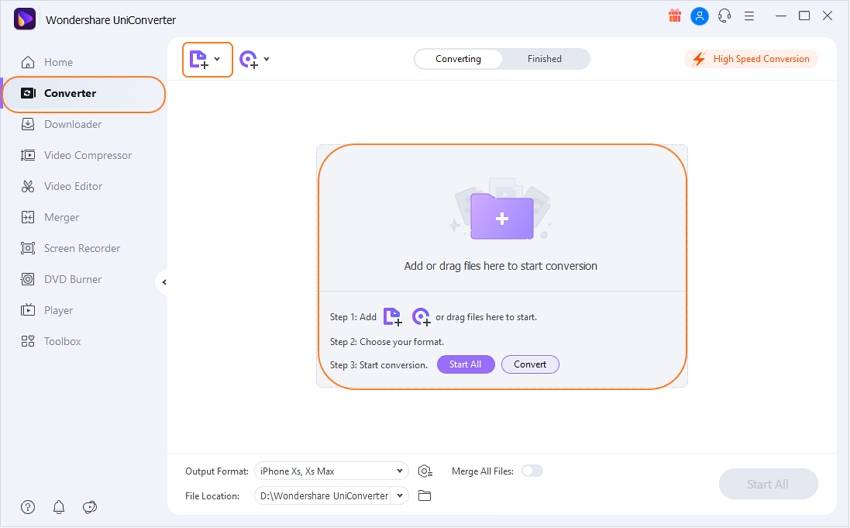The image size is (850, 528).
Task: Minimize the UniConverter window
Action: (781, 16)
